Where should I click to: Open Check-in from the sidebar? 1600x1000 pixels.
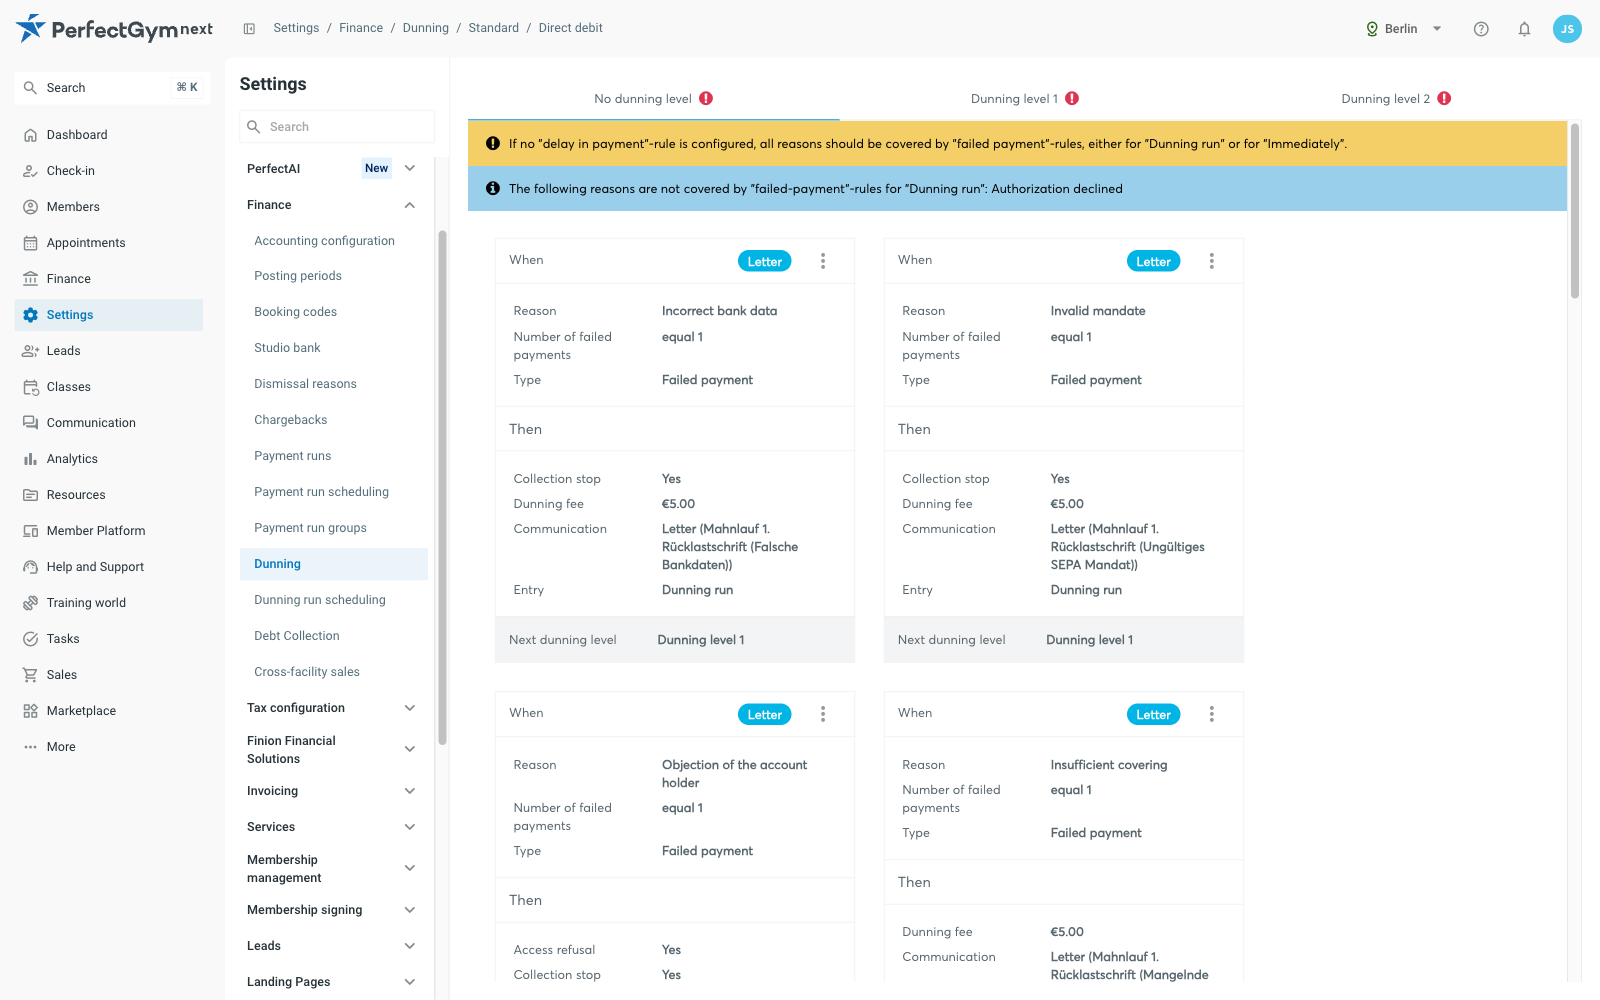click(109, 171)
